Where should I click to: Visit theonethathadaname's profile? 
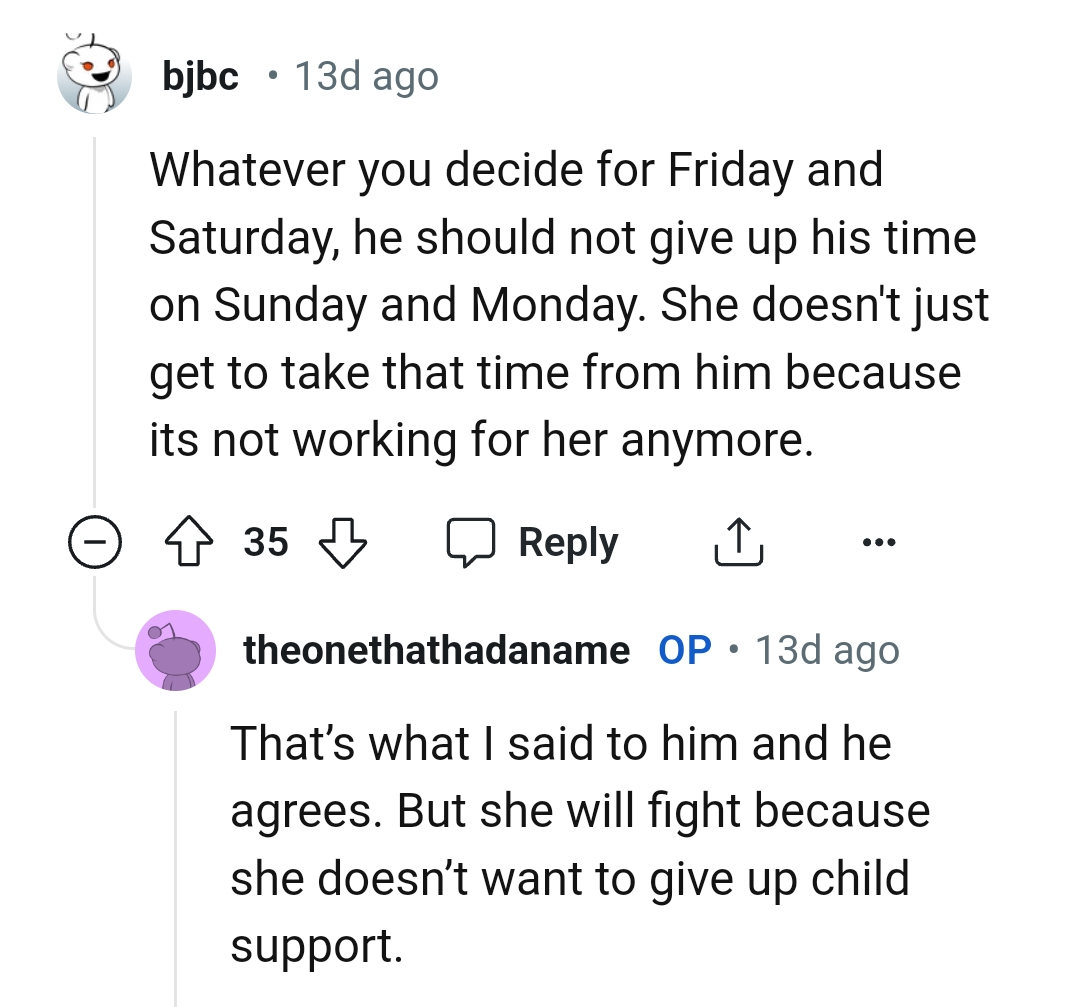coord(434,649)
